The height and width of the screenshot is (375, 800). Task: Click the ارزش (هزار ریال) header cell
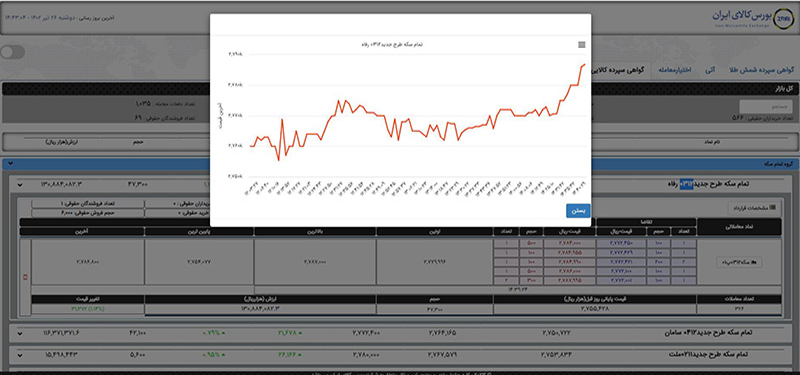pos(260,299)
